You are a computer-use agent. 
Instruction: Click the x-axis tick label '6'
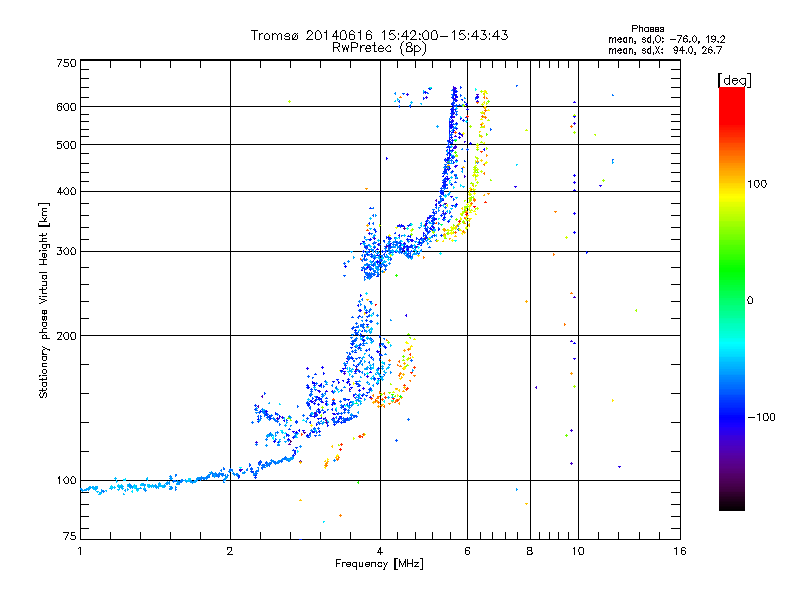[467, 551]
